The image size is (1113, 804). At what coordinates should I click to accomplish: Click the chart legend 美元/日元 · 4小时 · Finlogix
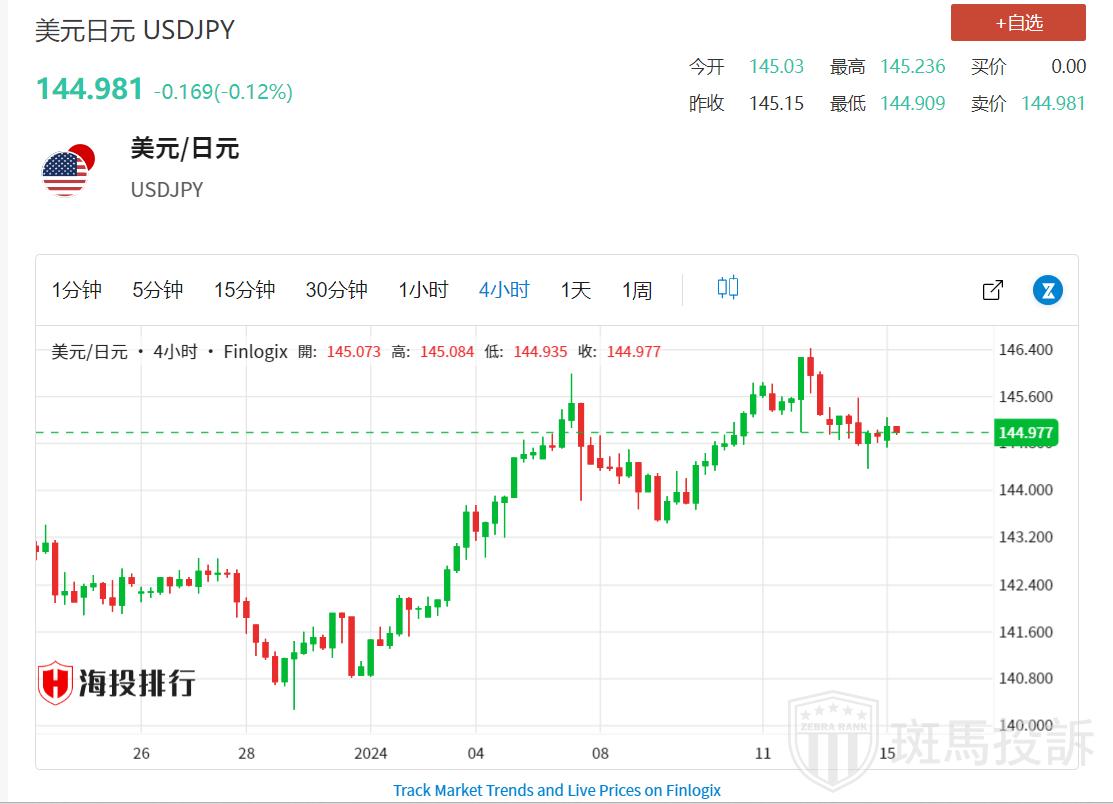[170, 352]
